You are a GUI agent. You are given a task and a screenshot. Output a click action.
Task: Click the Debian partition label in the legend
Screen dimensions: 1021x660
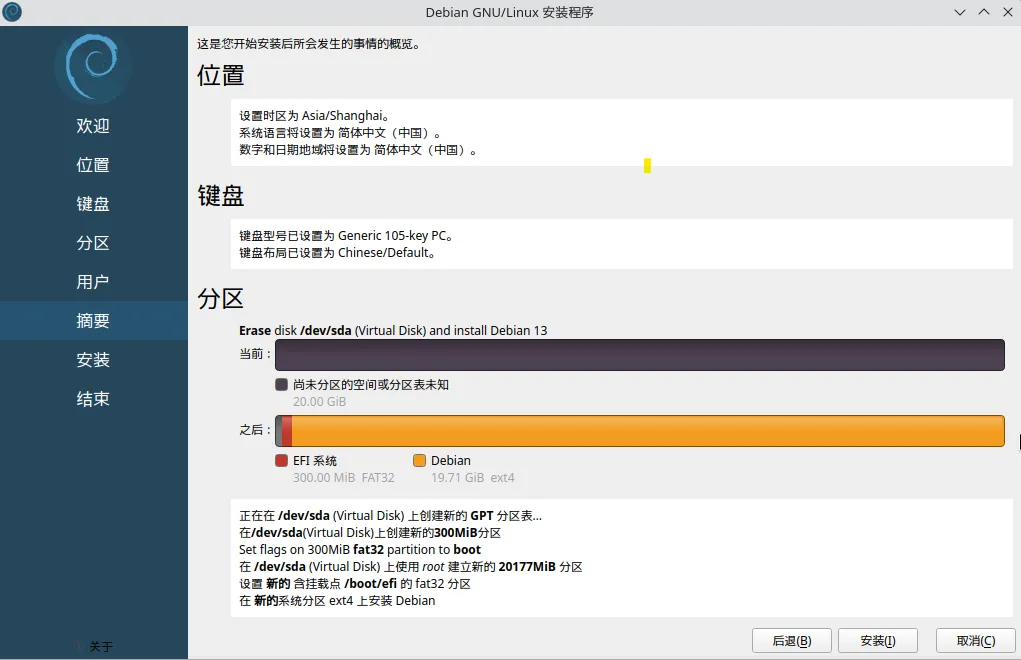click(451, 460)
